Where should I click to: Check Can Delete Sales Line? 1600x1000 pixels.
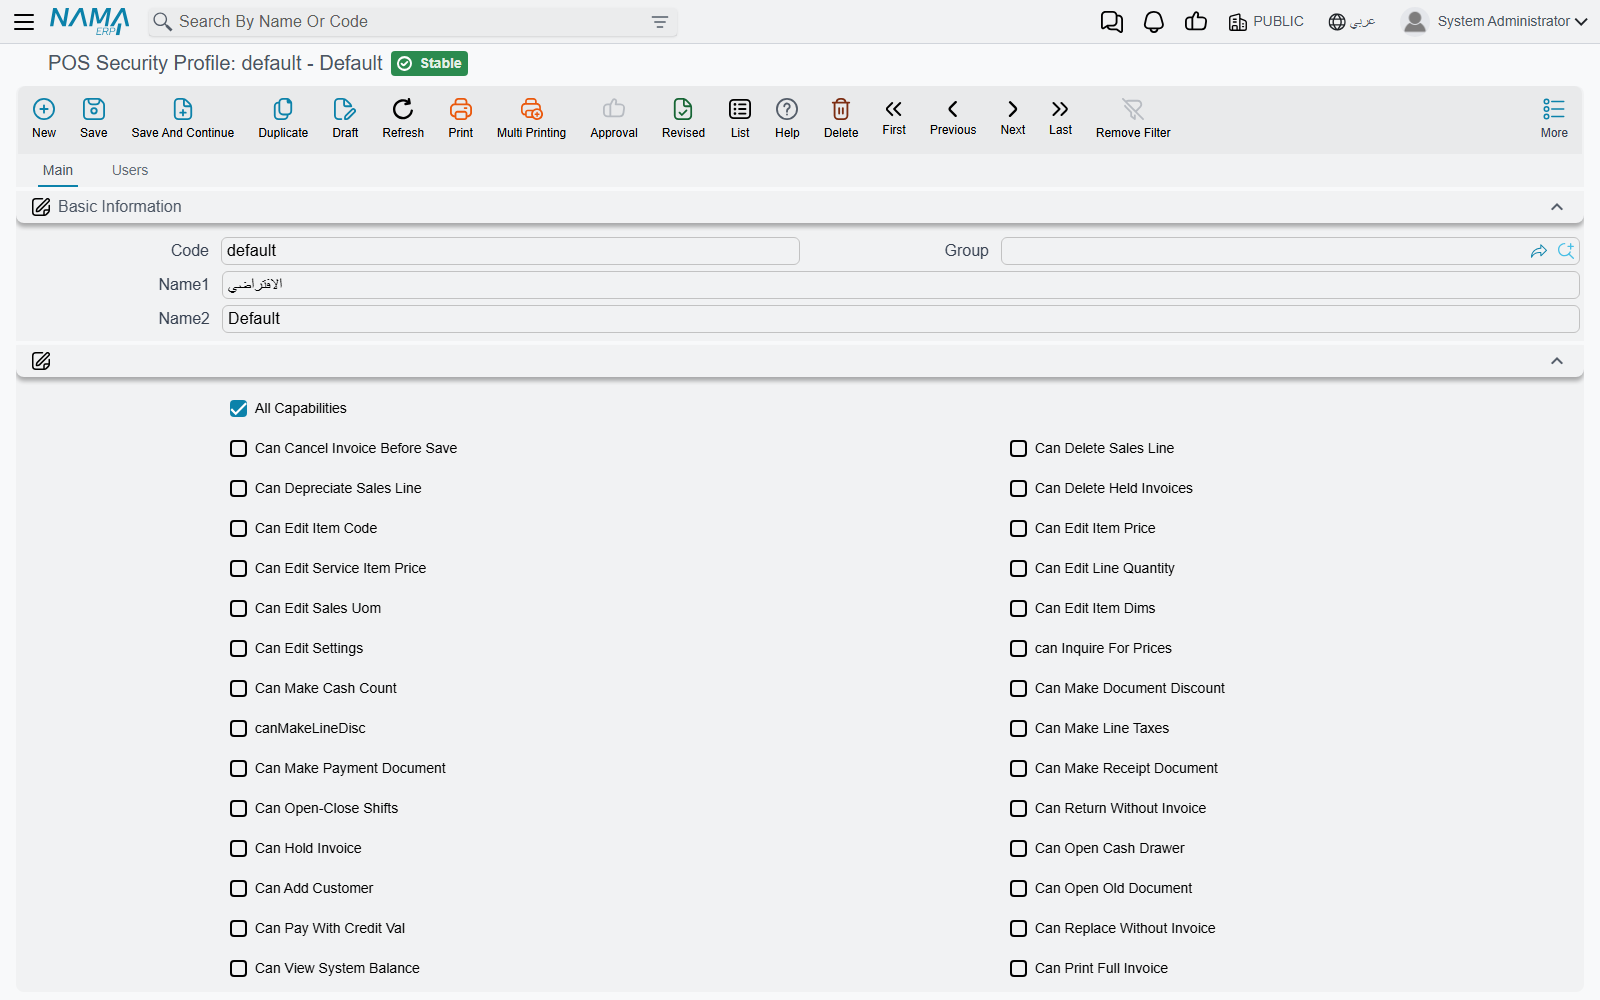point(1018,448)
